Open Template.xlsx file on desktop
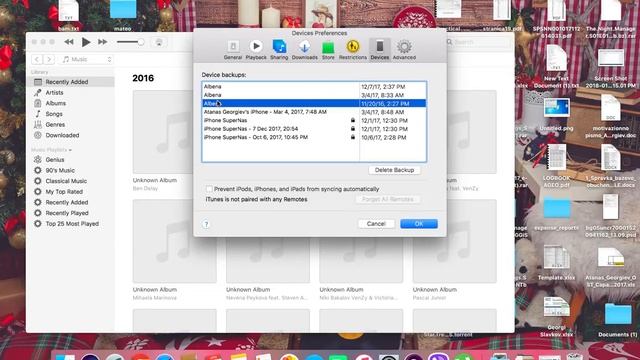 556,262
